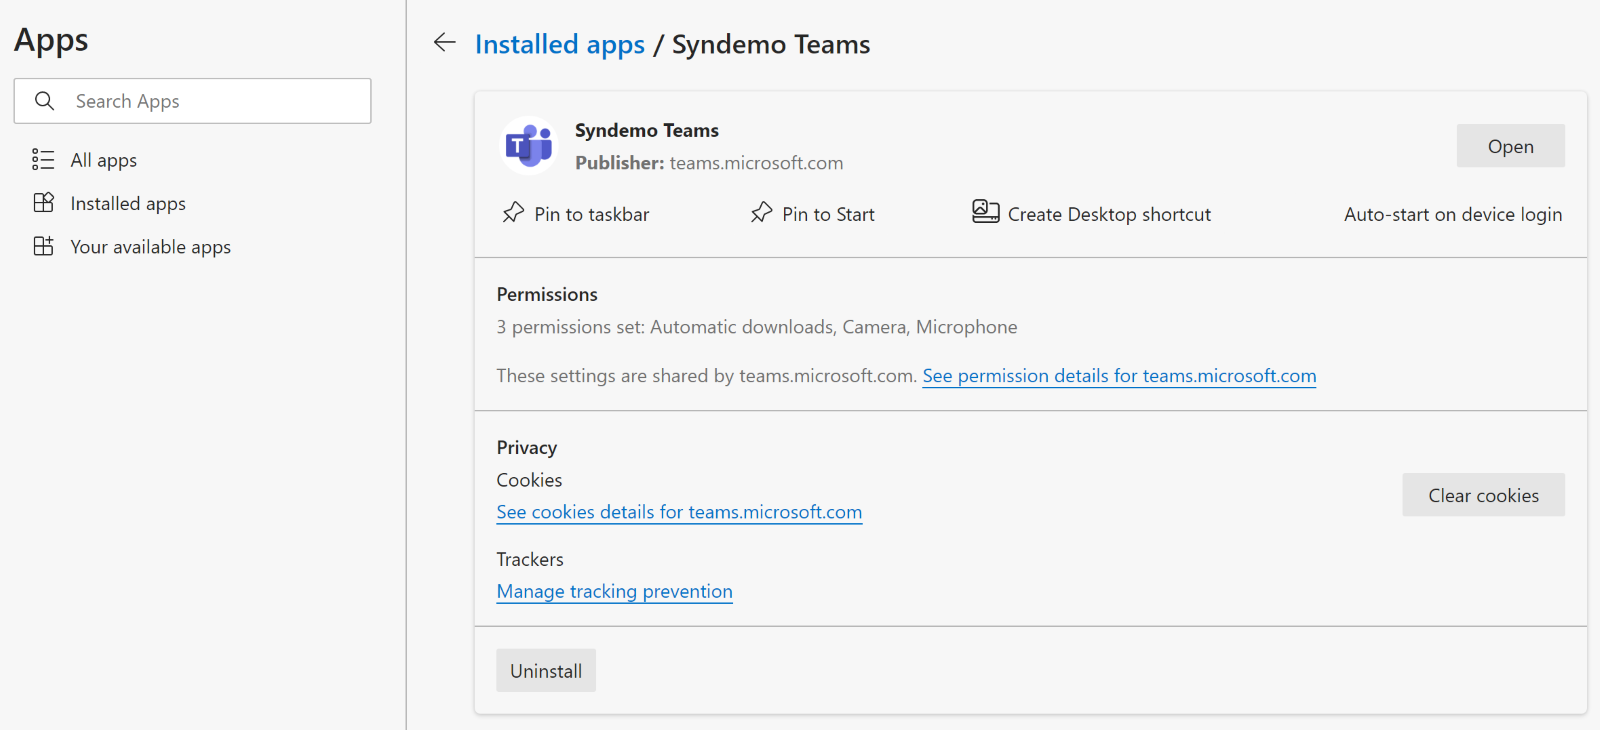The height and width of the screenshot is (730, 1600).
Task: Focus the Search Apps field
Action: pyautogui.click(x=192, y=101)
